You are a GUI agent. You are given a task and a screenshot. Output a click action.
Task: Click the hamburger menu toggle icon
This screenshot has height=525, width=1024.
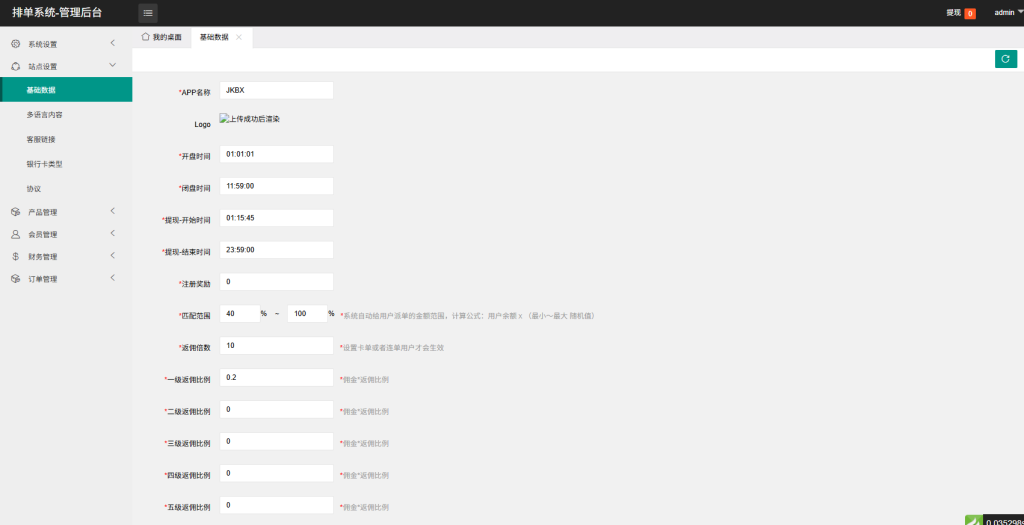point(148,13)
